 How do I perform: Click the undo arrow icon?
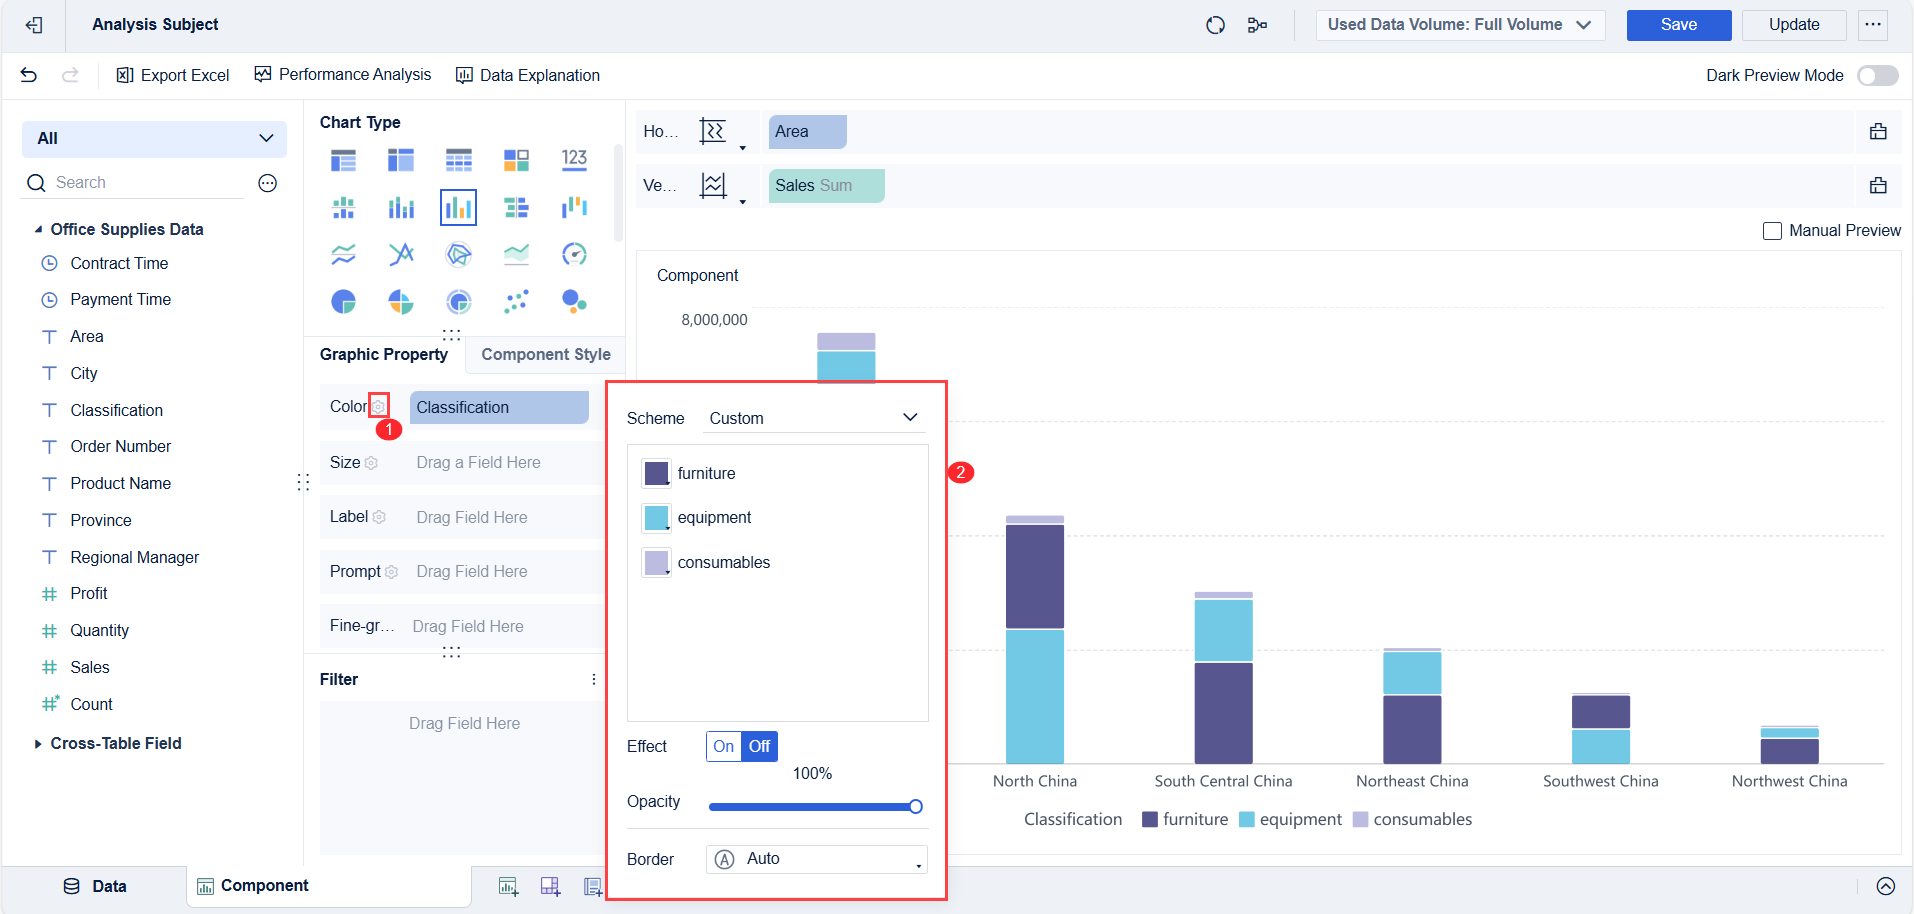[x=29, y=75]
